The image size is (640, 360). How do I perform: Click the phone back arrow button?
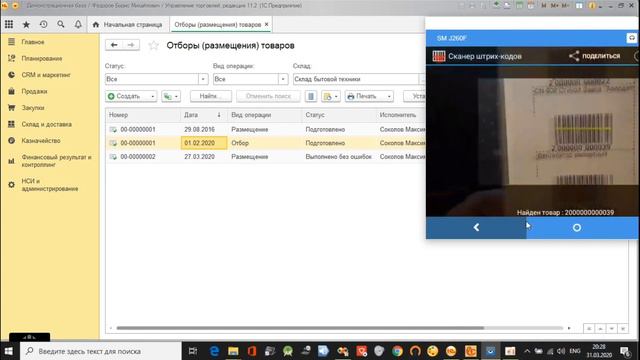click(x=476, y=227)
